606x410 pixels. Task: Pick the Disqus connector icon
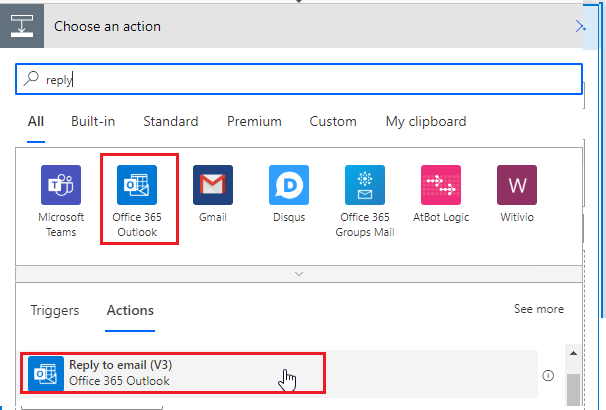289,186
